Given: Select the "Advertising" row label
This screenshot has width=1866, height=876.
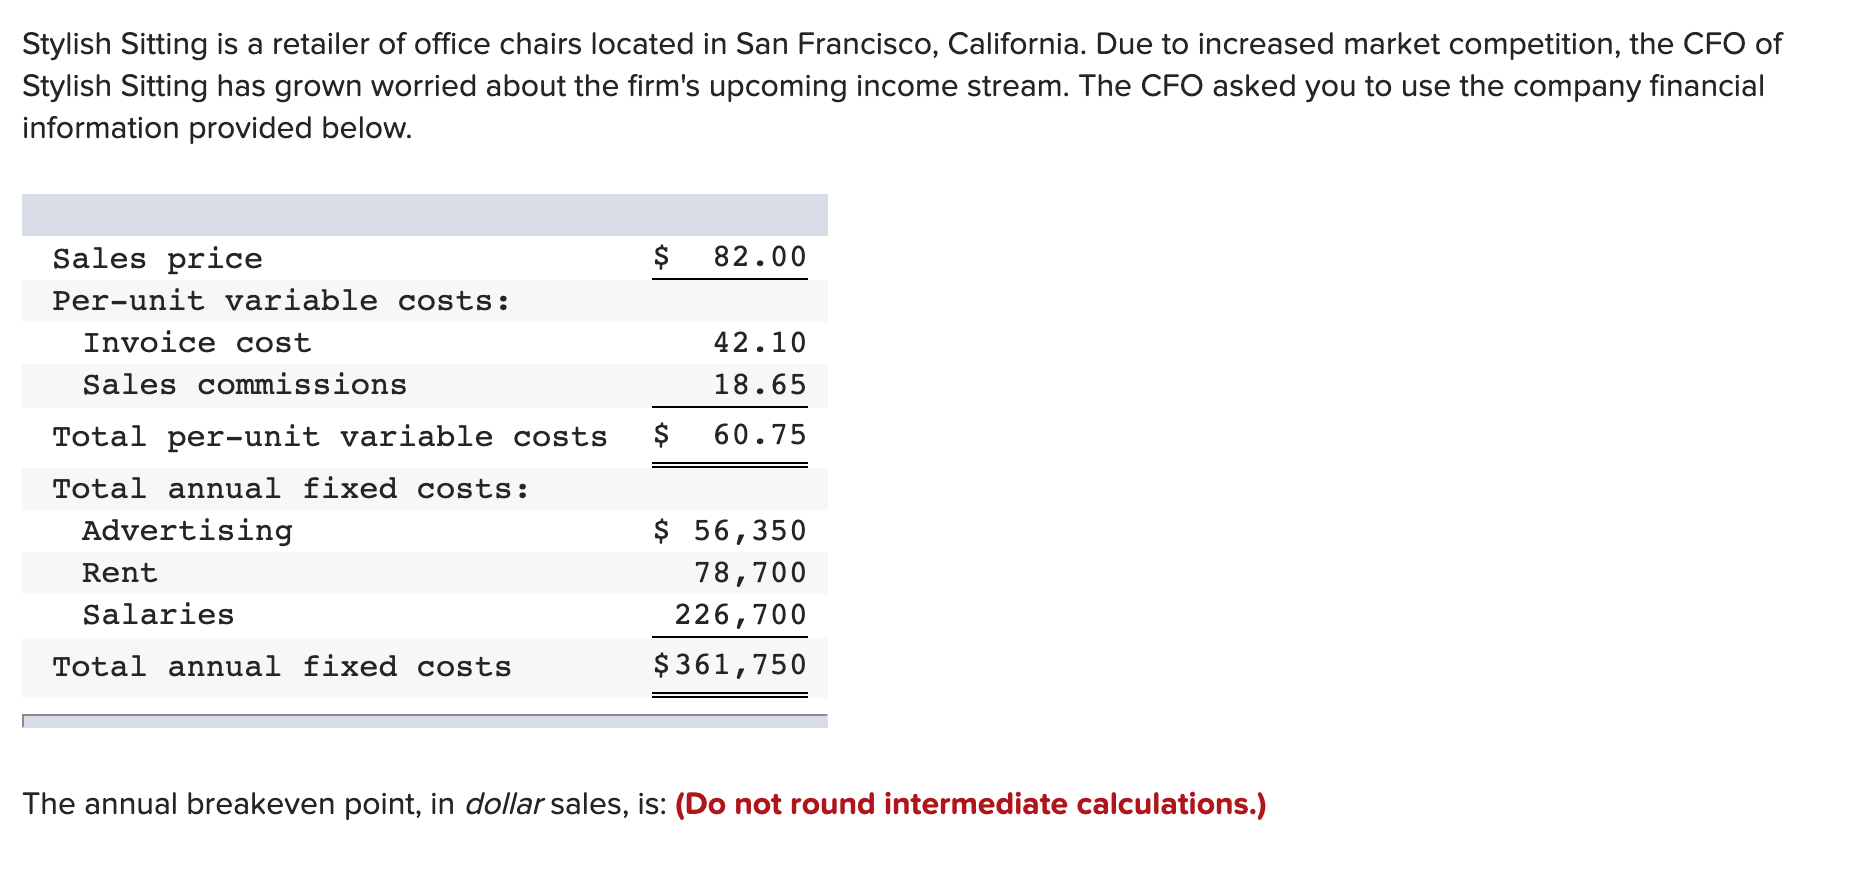Looking at the screenshot, I should pos(187,531).
